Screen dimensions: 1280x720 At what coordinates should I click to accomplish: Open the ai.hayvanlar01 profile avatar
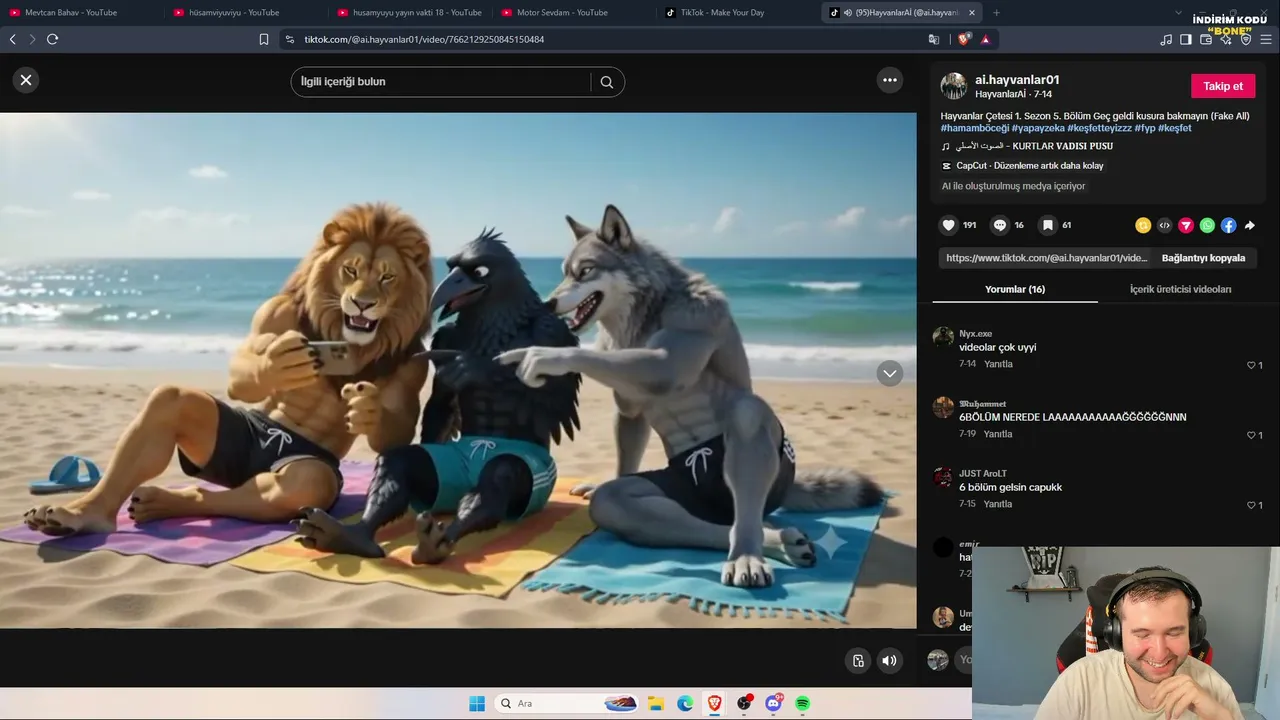click(954, 86)
